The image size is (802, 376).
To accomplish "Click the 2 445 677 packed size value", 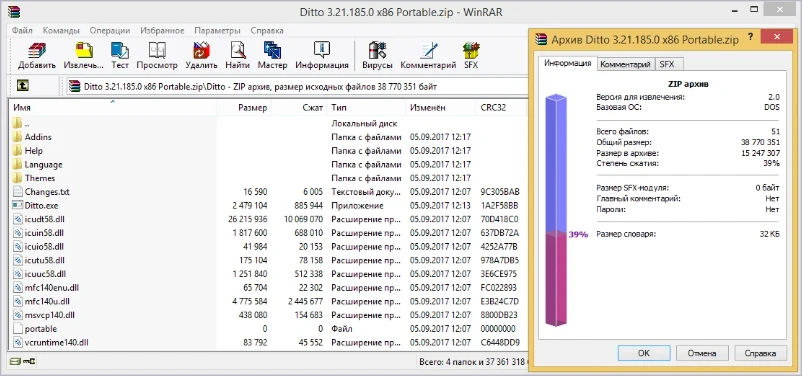I will click(305, 301).
